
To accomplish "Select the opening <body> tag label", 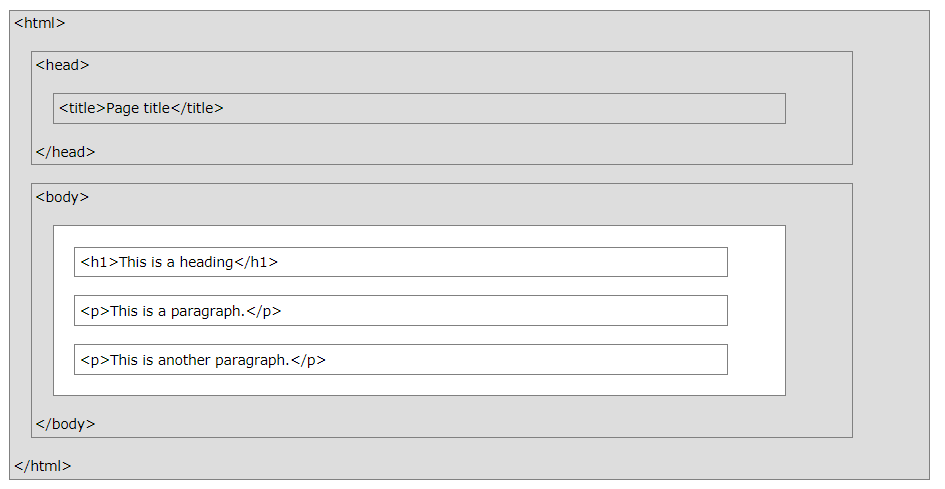I will tap(62, 197).
